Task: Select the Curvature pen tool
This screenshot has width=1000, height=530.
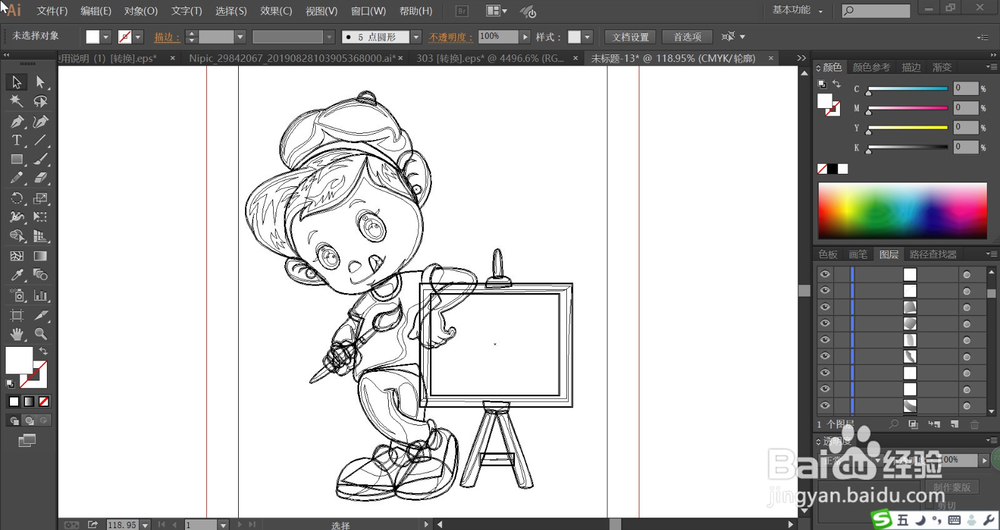Action: pos(41,121)
